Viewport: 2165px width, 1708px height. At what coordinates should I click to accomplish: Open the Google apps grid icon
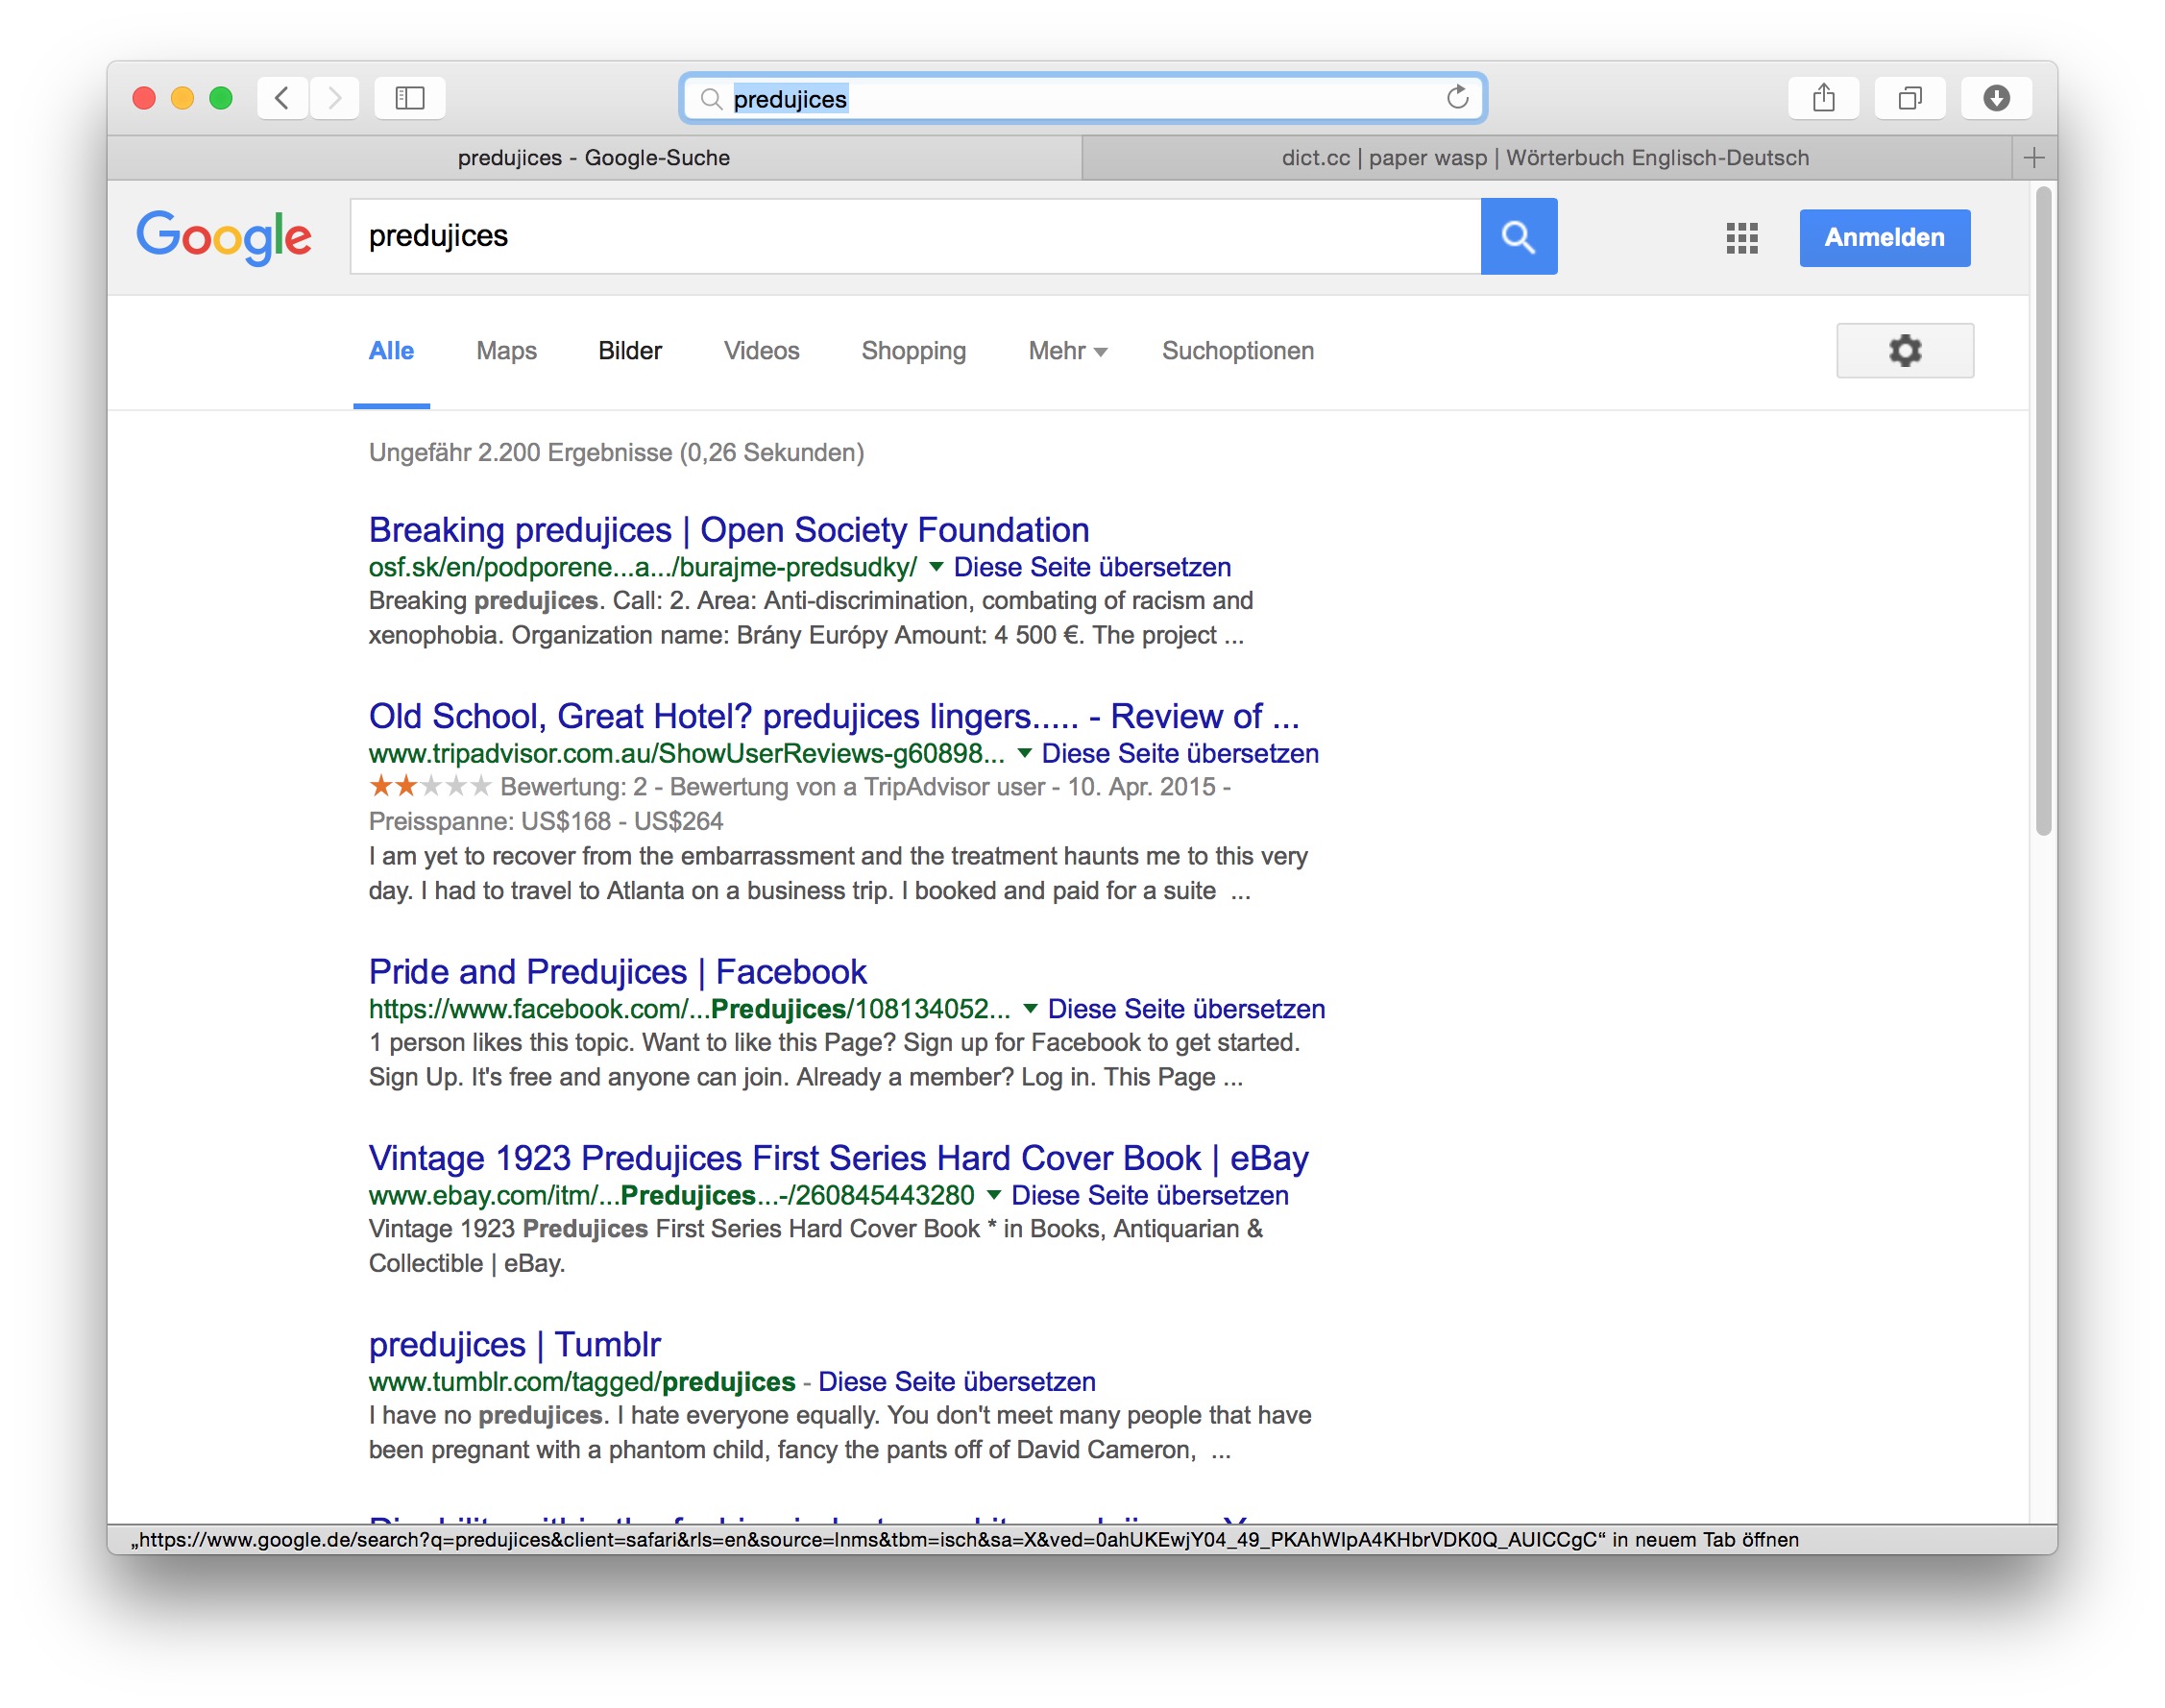click(x=1741, y=237)
